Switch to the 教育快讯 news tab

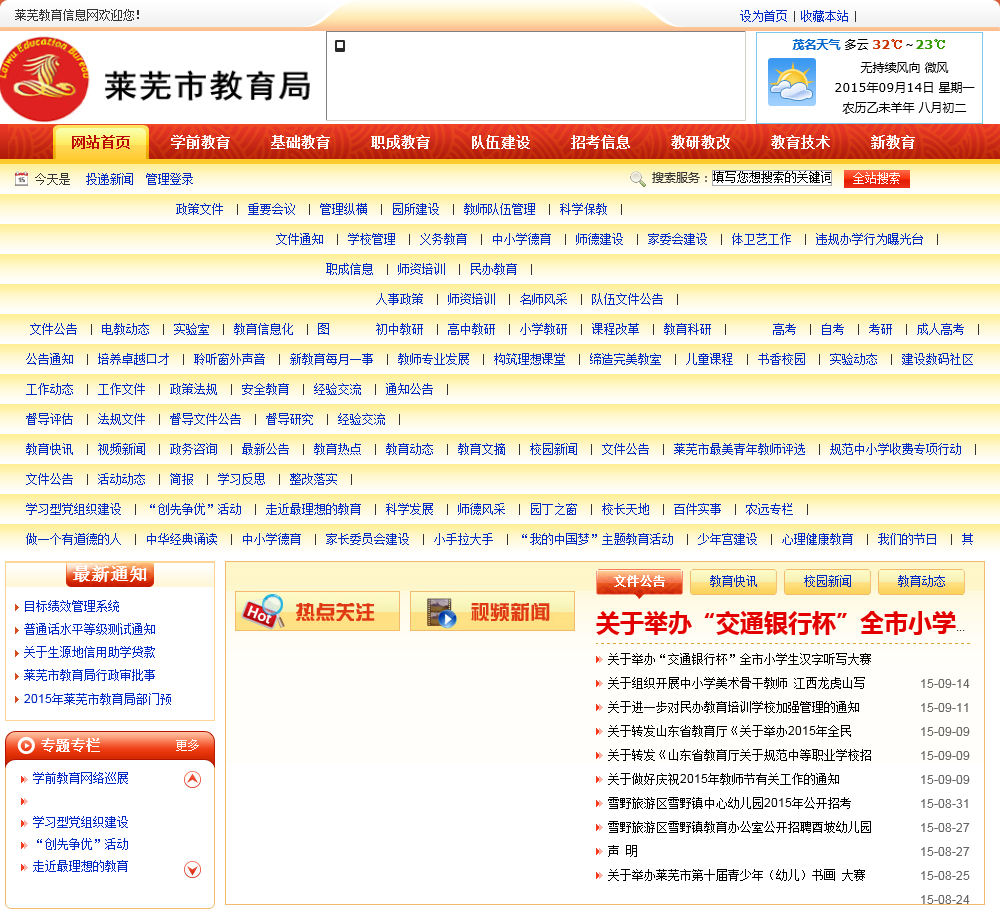(x=733, y=581)
